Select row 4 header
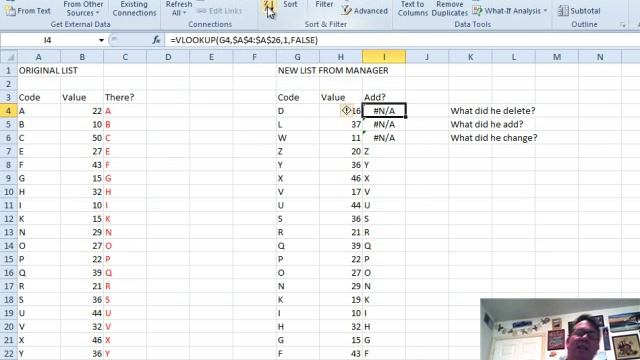The width and height of the screenshot is (640, 360). coord(8,111)
